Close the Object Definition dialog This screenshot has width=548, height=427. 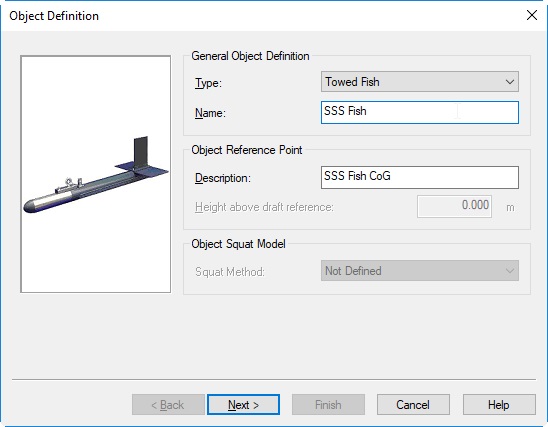pyautogui.click(x=532, y=15)
